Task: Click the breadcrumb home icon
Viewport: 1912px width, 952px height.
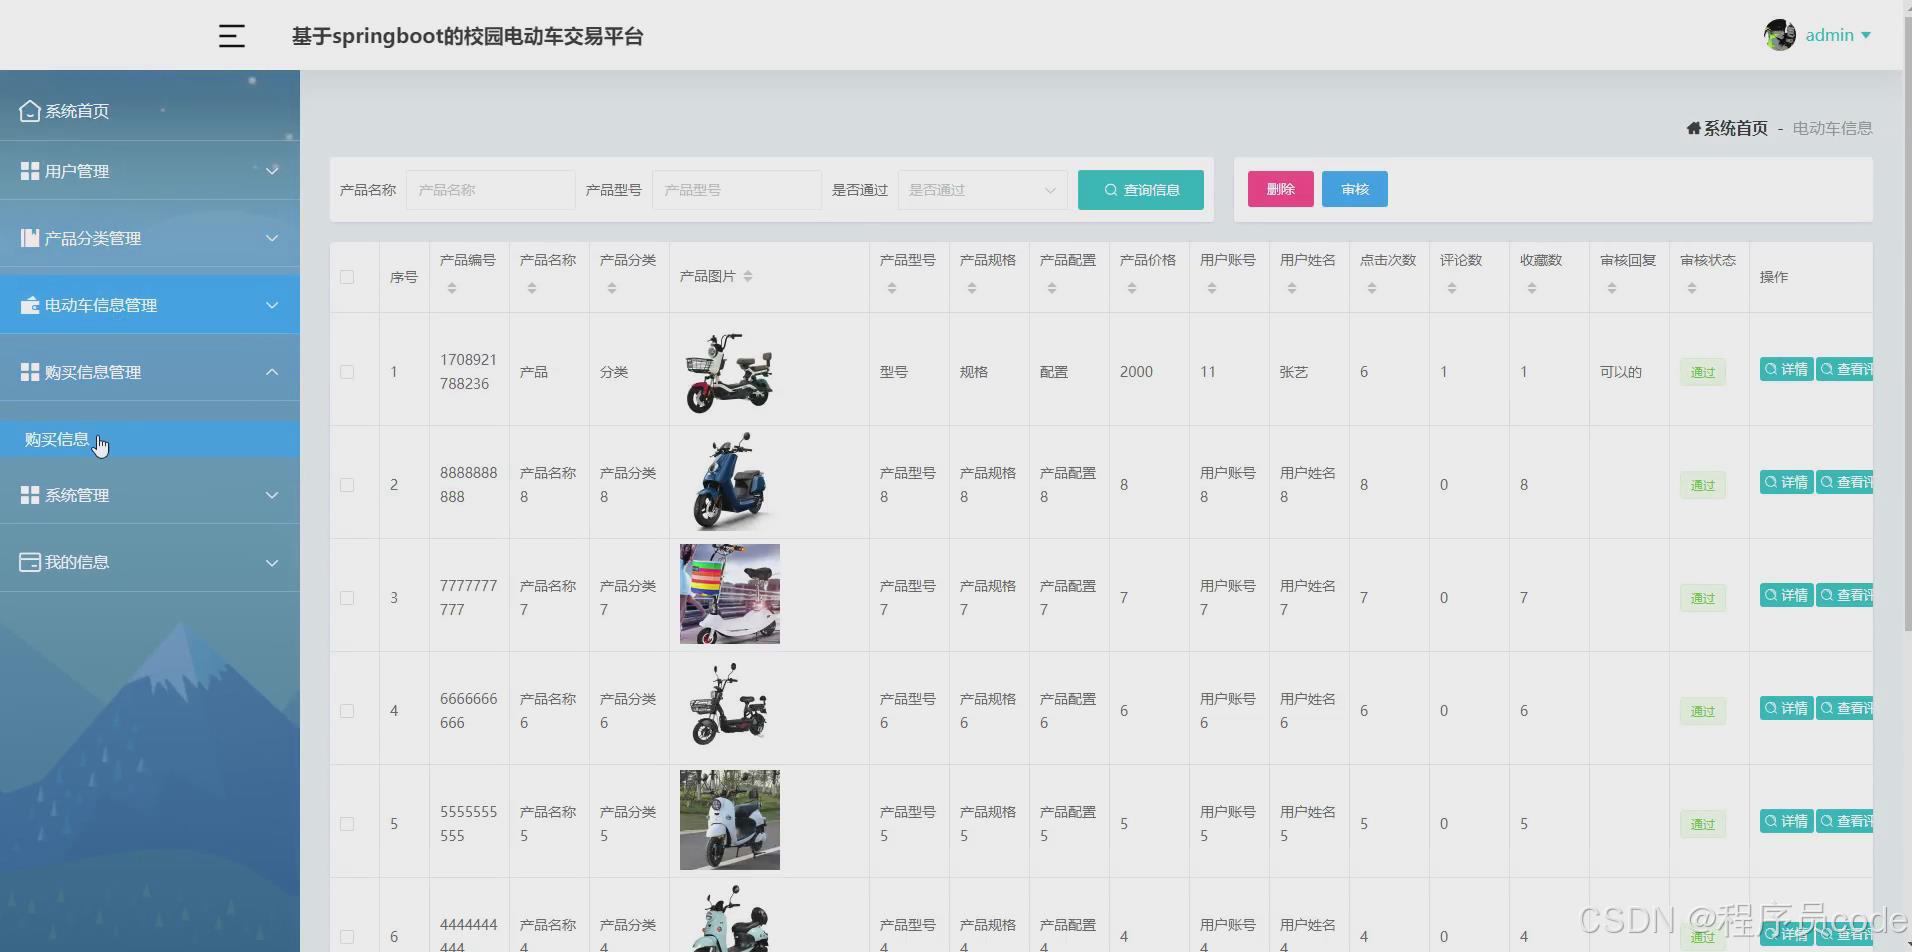Action: [1694, 128]
